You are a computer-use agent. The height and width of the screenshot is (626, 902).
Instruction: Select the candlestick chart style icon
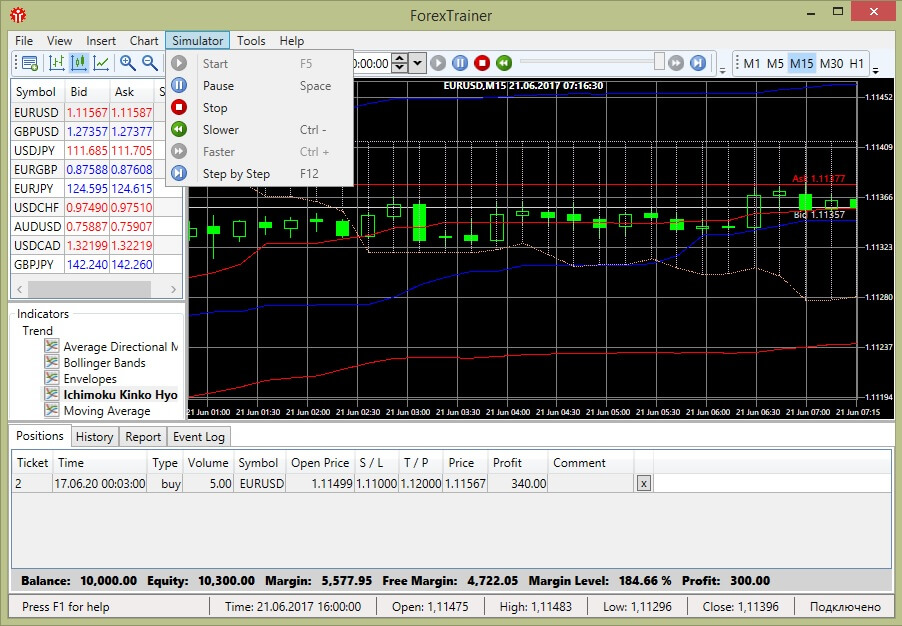pos(78,63)
